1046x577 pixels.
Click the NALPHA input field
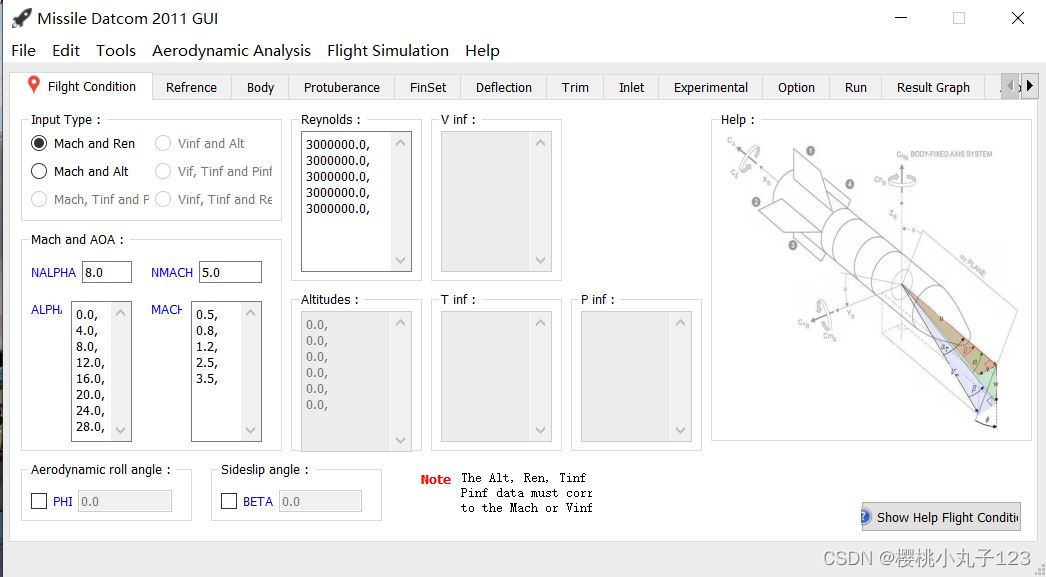click(107, 272)
